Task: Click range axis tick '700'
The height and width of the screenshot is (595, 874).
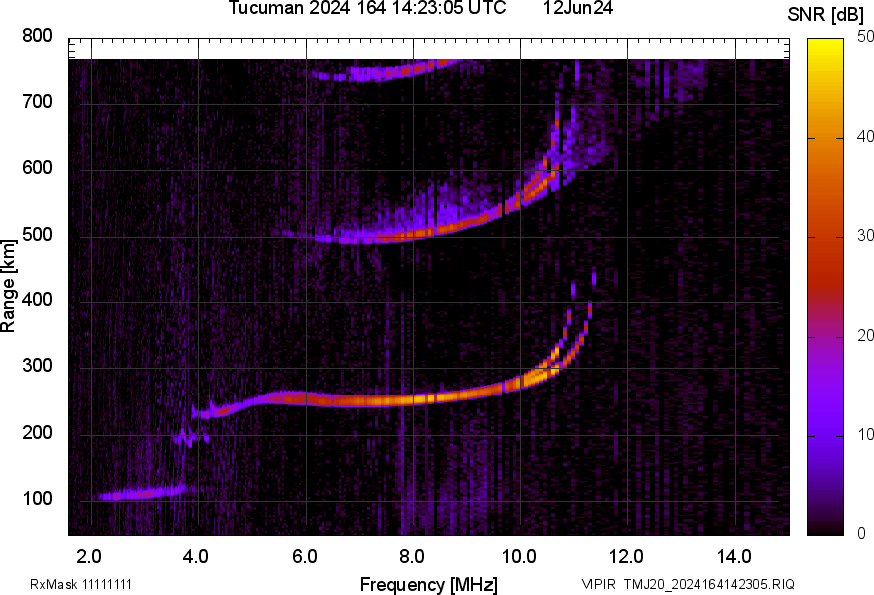Action: tap(37, 102)
